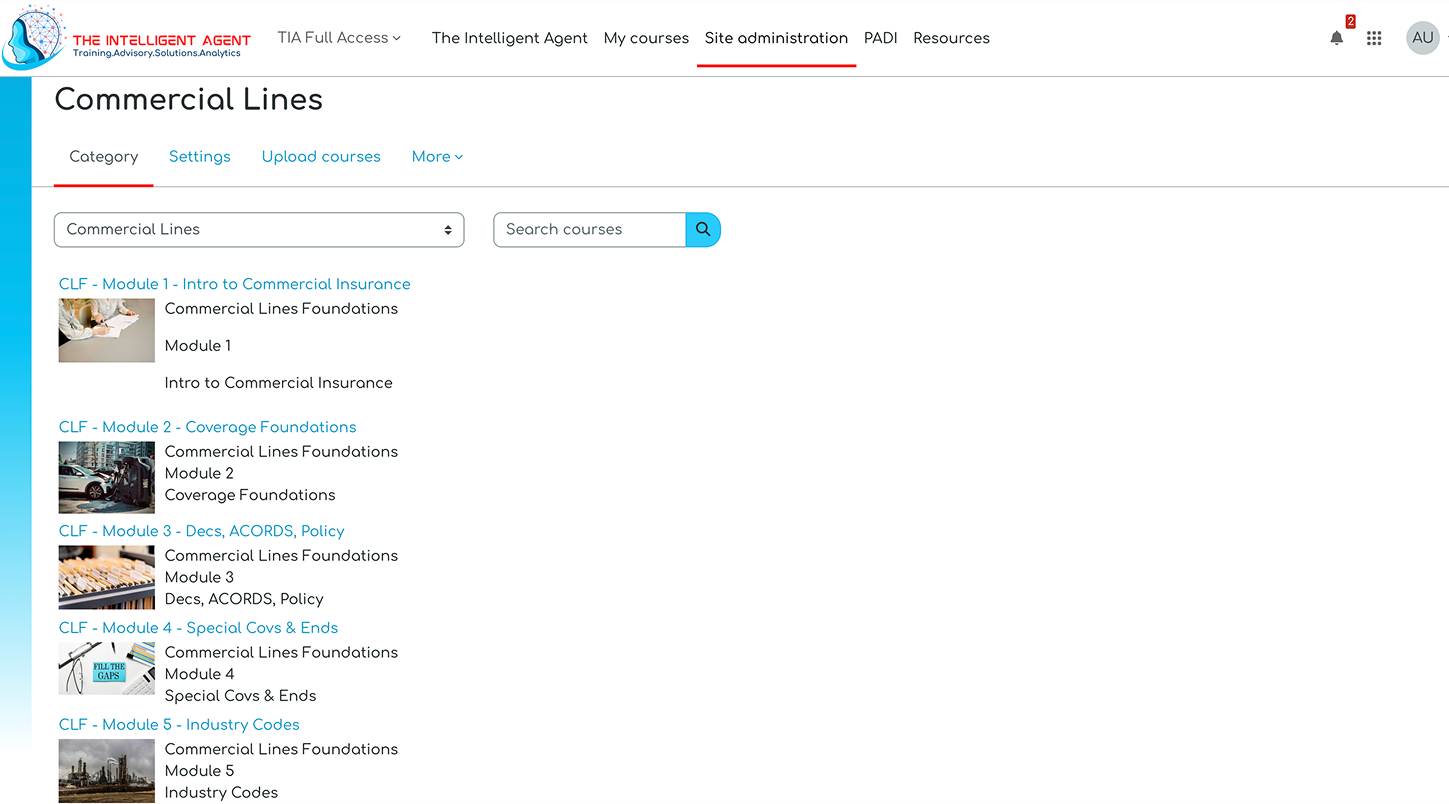Expand the TIA Full Access dropdown

pos(339,38)
